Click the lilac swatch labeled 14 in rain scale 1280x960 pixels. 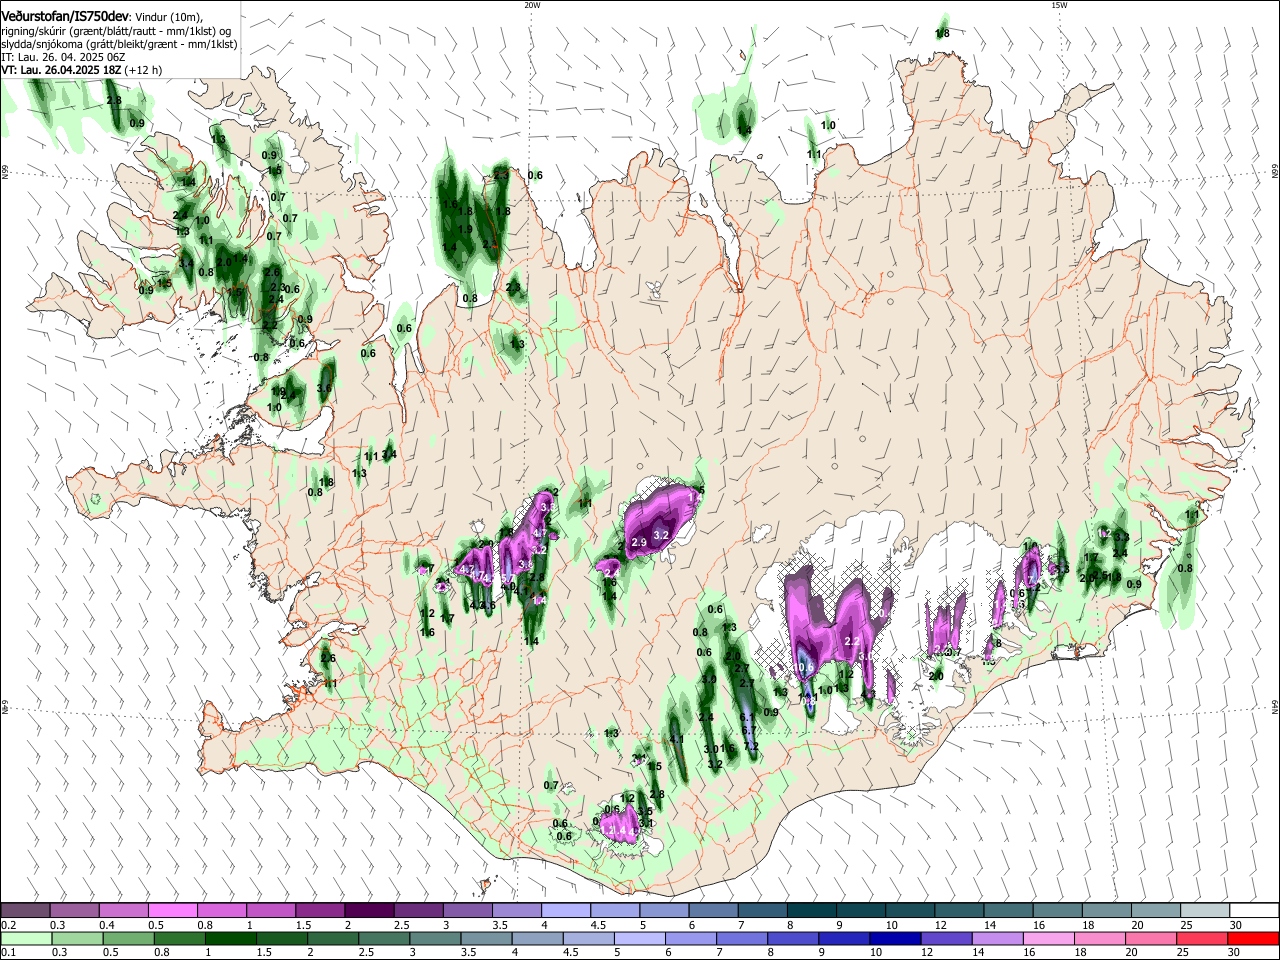coord(997,938)
